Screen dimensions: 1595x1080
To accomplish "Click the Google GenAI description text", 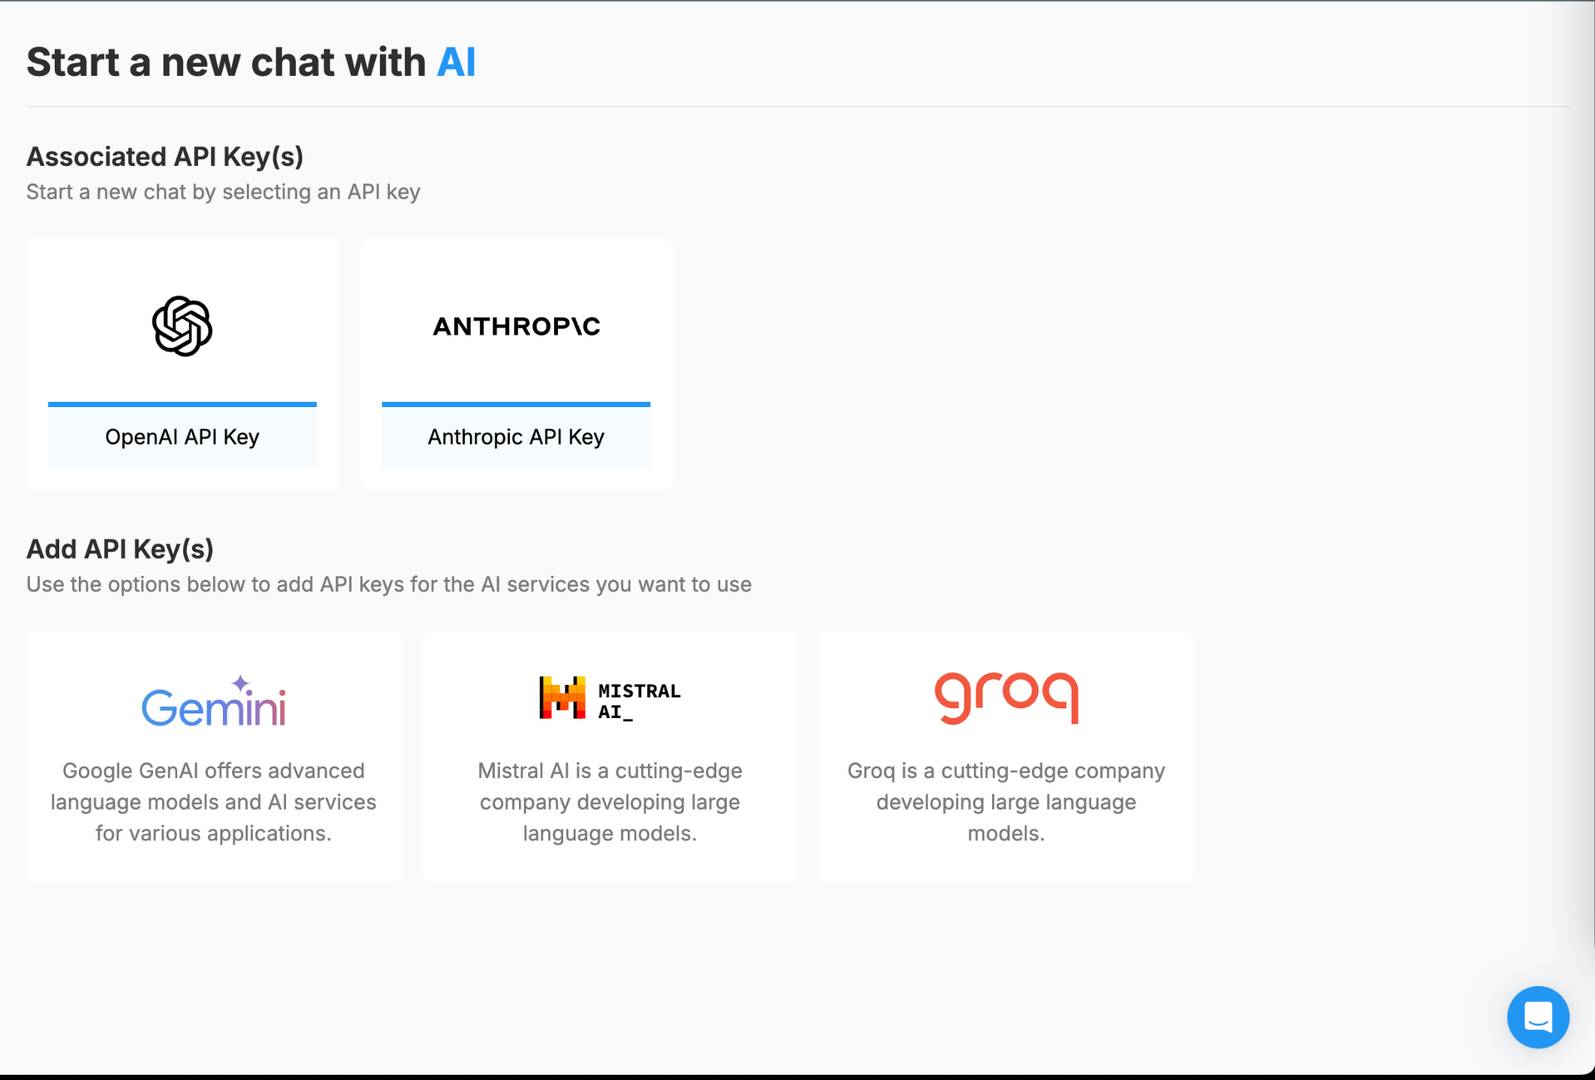I will click(213, 802).
